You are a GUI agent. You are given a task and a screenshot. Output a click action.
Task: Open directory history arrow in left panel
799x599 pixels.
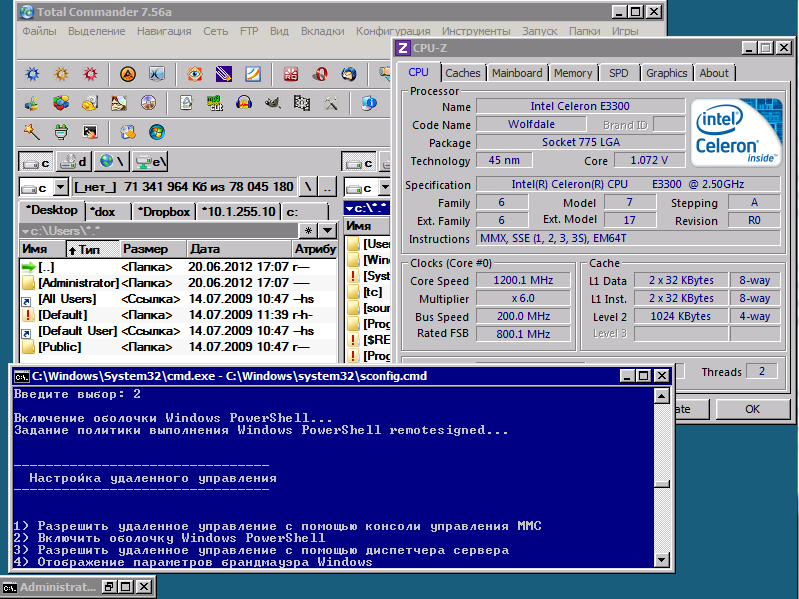328,231
